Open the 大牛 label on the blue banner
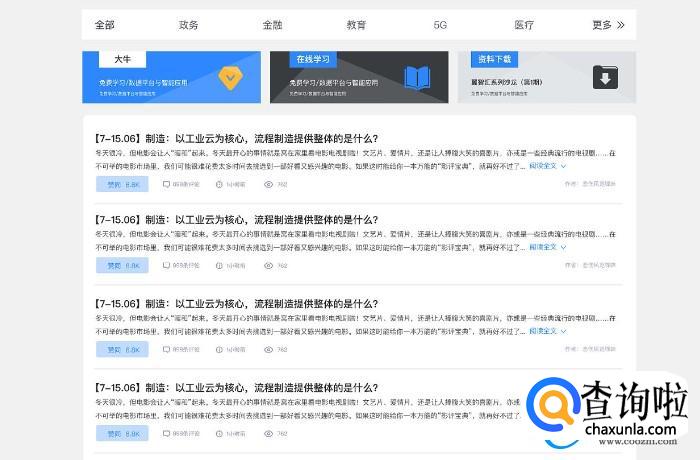The height and width of the screenshot is (460, 700). 122,59
